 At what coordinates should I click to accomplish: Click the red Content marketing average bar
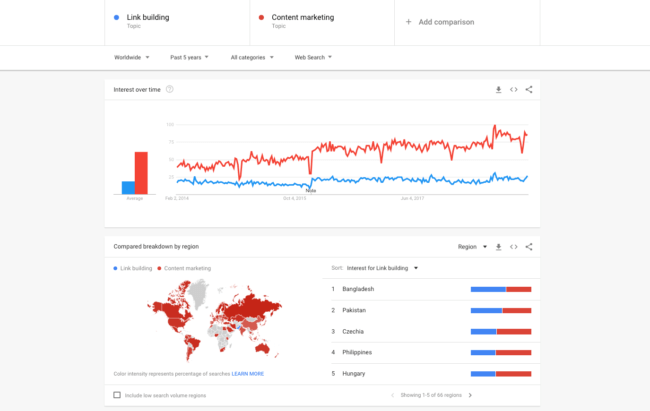click(x=142, y=172)
